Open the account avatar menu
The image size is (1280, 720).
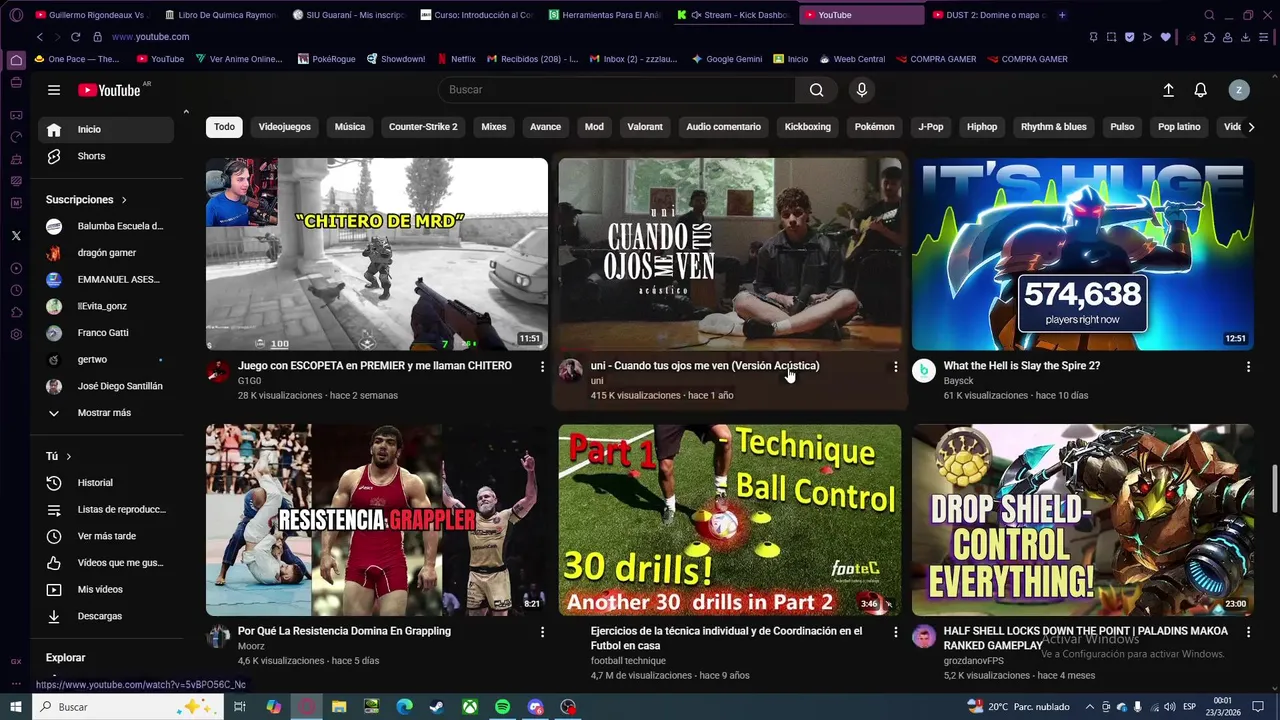(x=1239, y=90)
